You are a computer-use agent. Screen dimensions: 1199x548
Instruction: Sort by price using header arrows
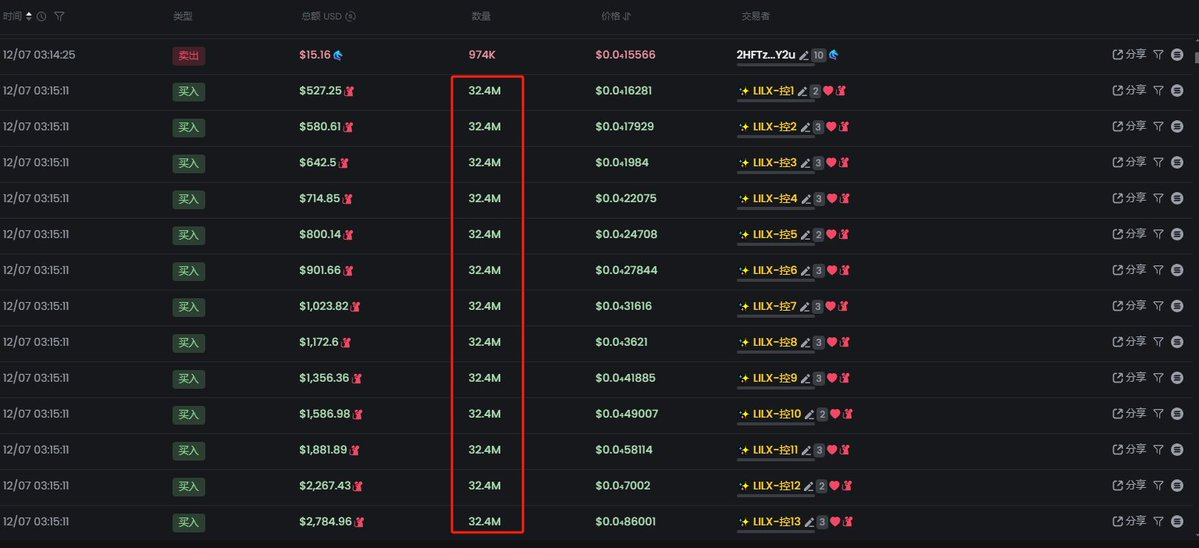tap(626, 16)
